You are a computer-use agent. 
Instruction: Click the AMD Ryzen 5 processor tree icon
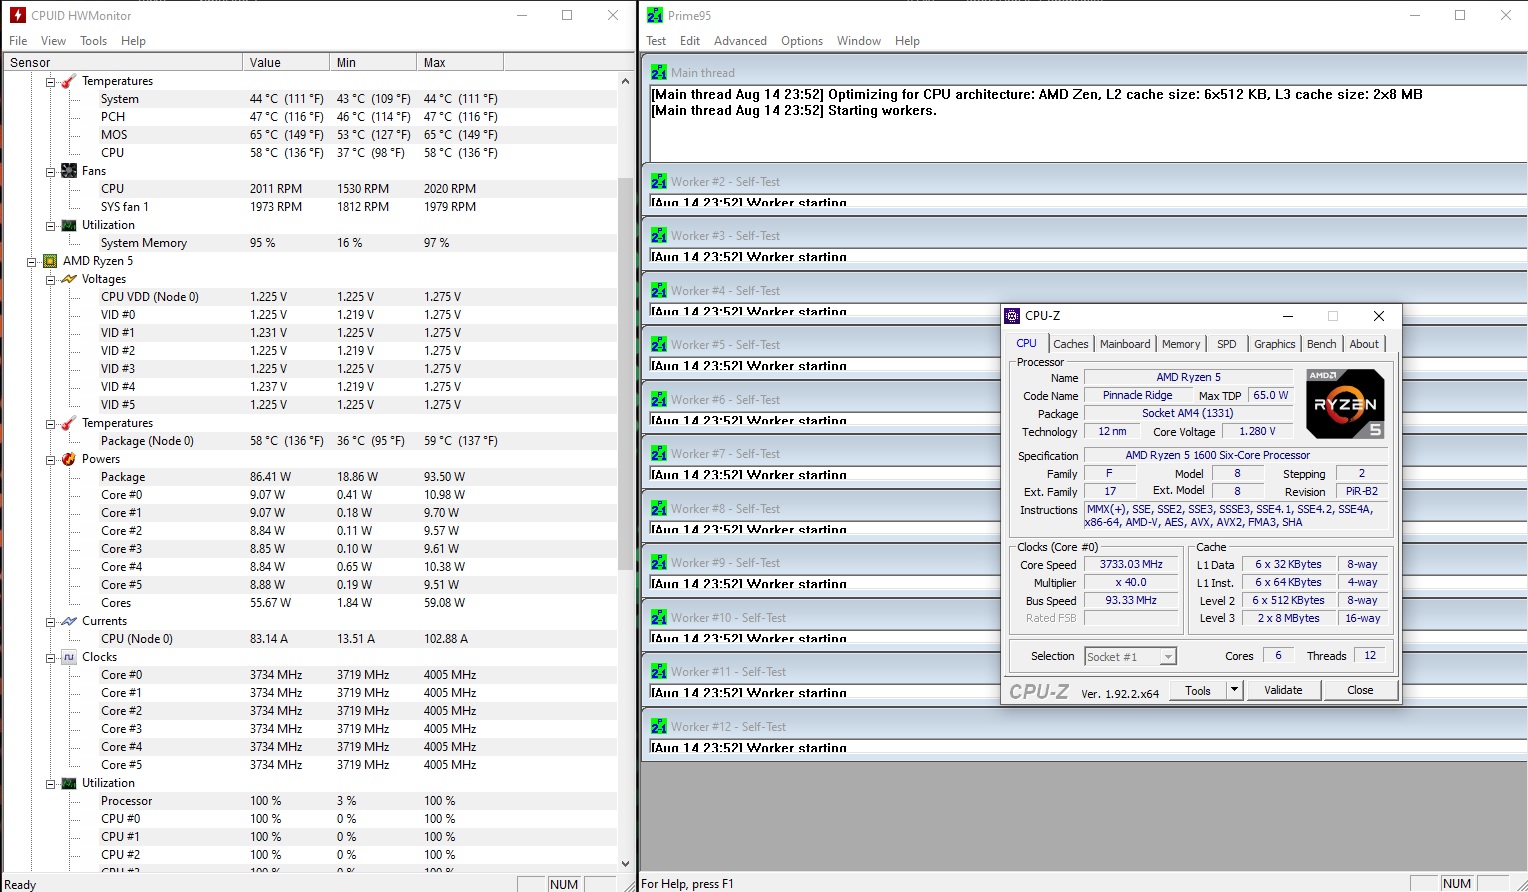click(50, 261)
